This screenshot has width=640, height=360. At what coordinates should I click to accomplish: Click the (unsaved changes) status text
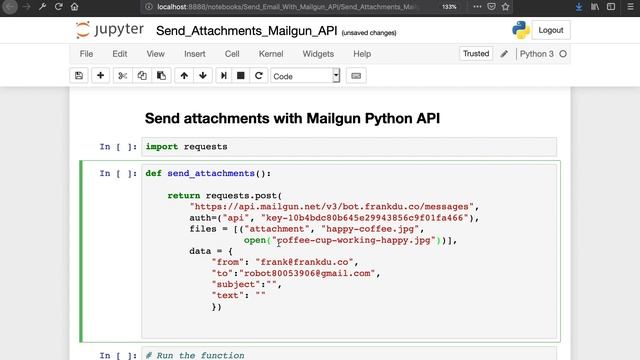pyautogui.click(x=369, y=33)
